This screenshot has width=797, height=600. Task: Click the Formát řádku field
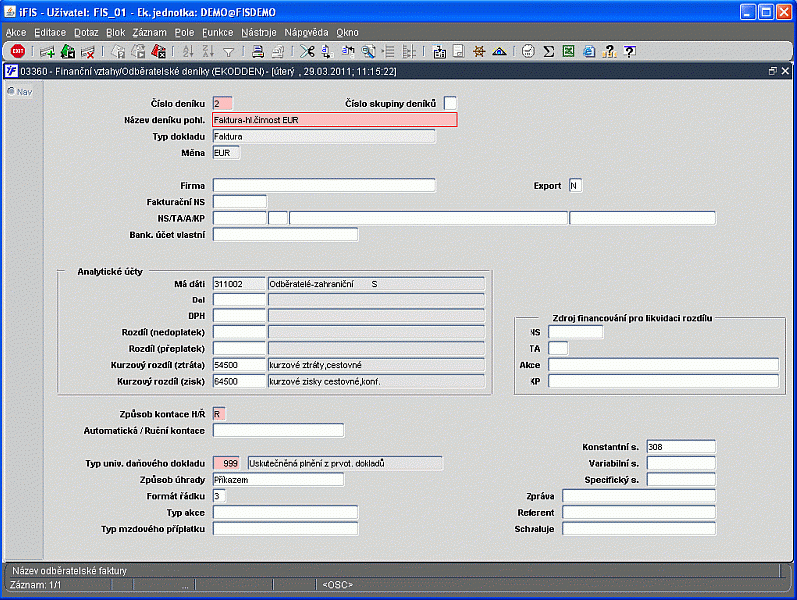(x=219, y=496)
